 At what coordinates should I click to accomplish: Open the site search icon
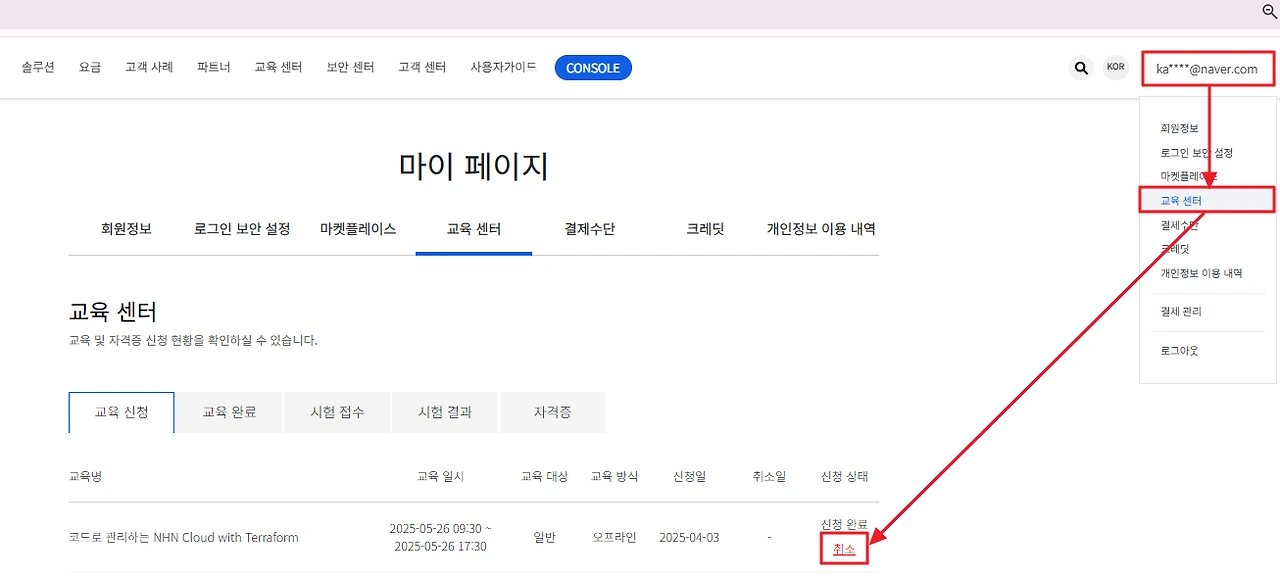1081,68
